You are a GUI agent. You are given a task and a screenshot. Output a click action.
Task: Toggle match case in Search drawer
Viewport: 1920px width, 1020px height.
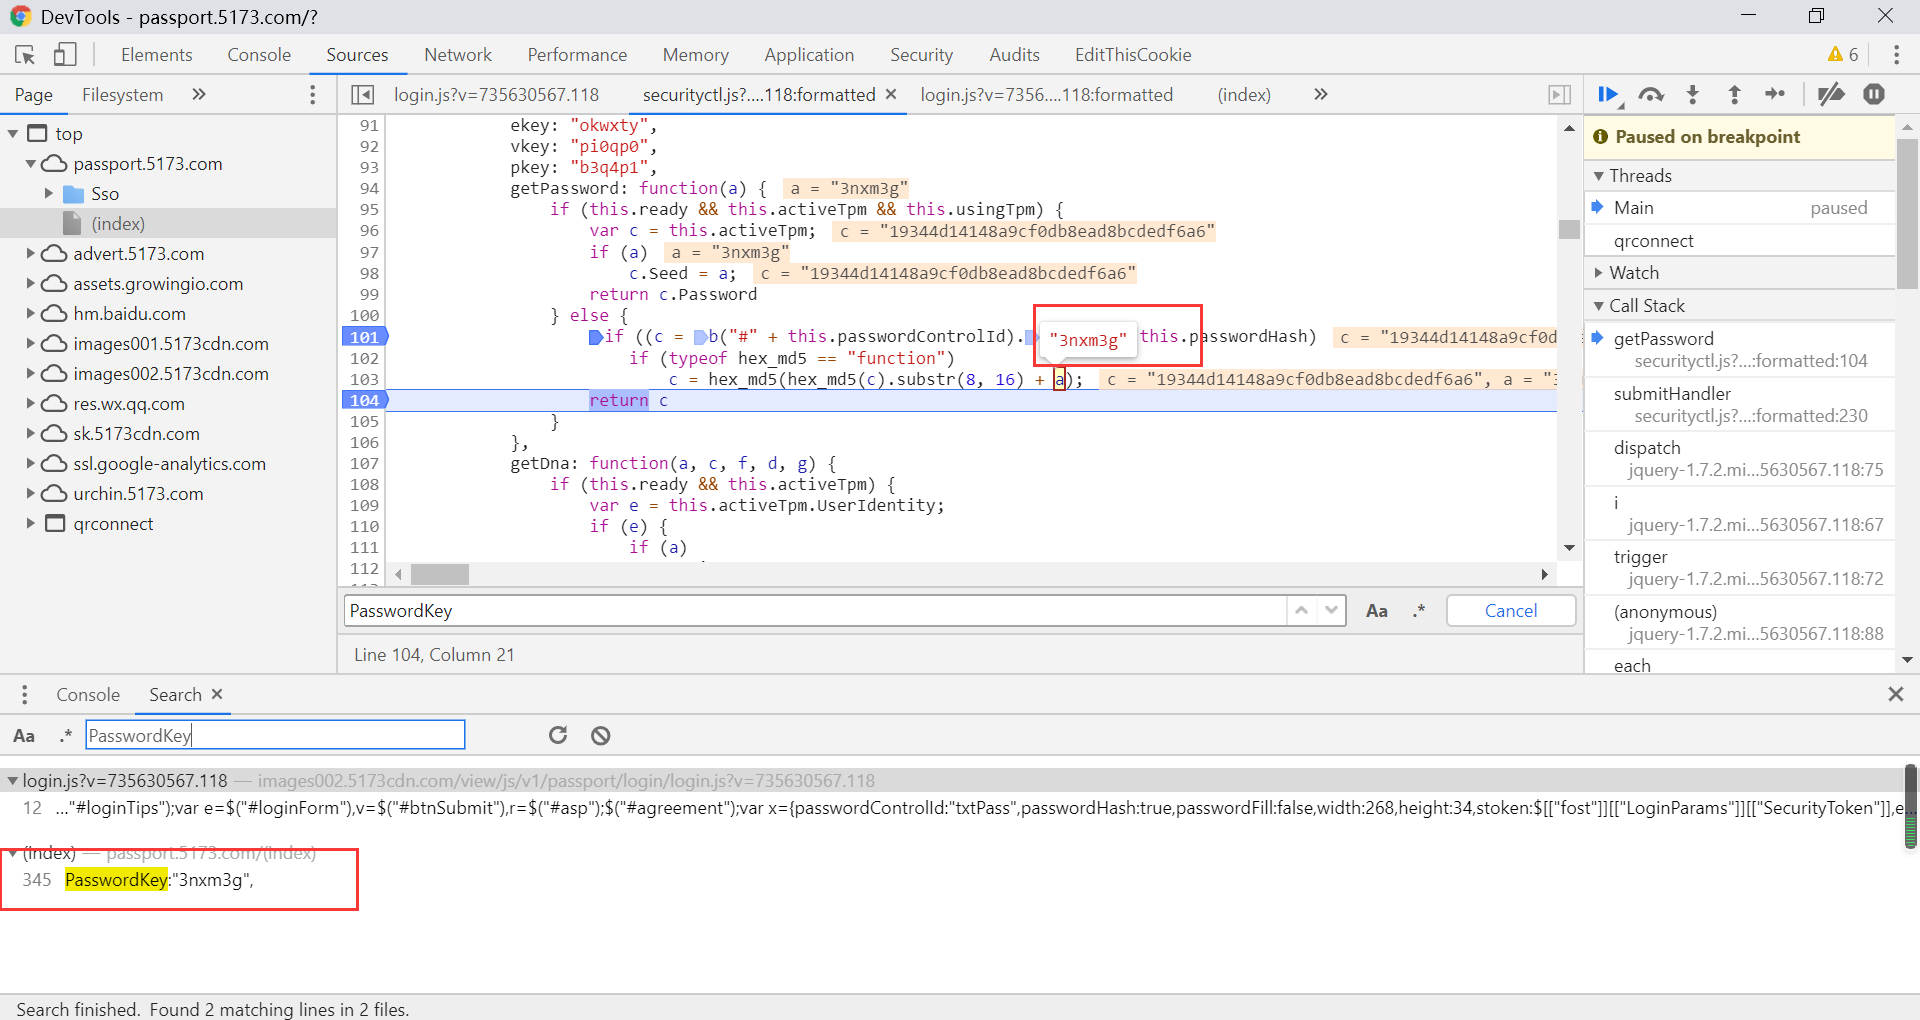[x=24, y=736]
